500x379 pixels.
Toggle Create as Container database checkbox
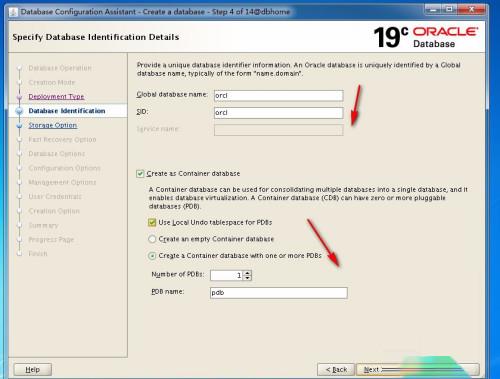point(140,174)
